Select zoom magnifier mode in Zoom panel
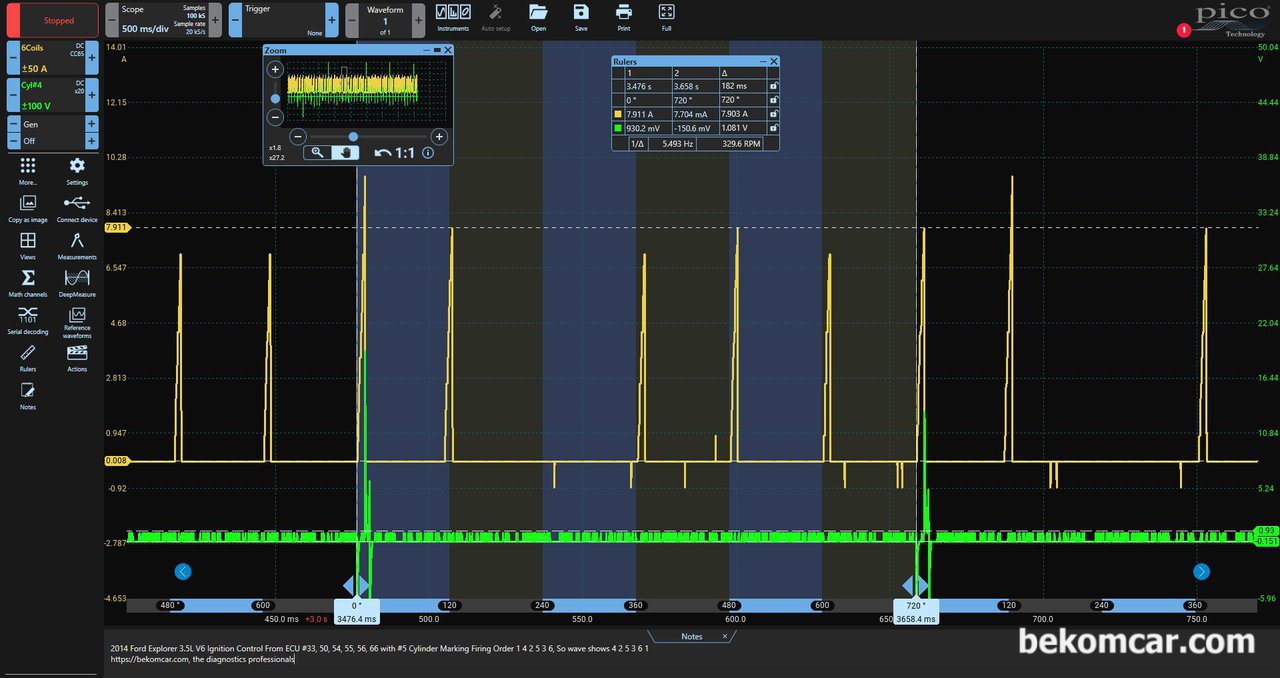This screenshot has width=1280, height=678. (317, 153)
